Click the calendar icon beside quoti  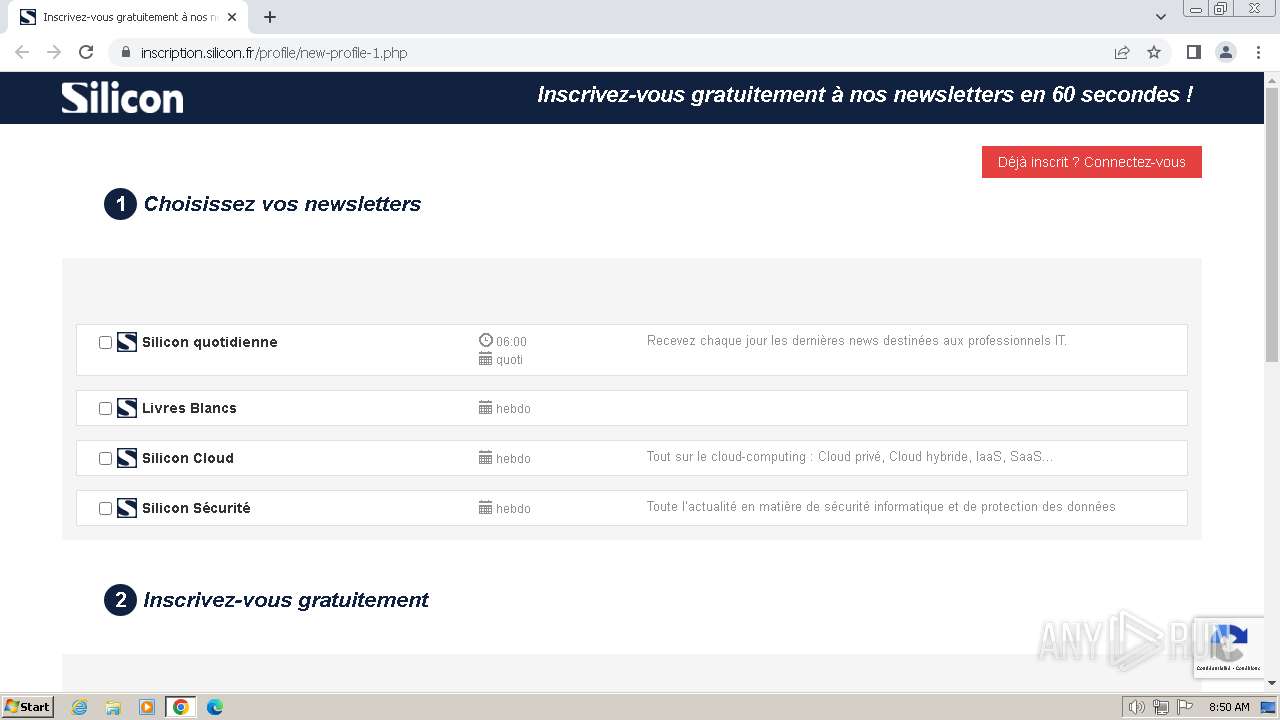pyautogui.click(x=486, y=359)
